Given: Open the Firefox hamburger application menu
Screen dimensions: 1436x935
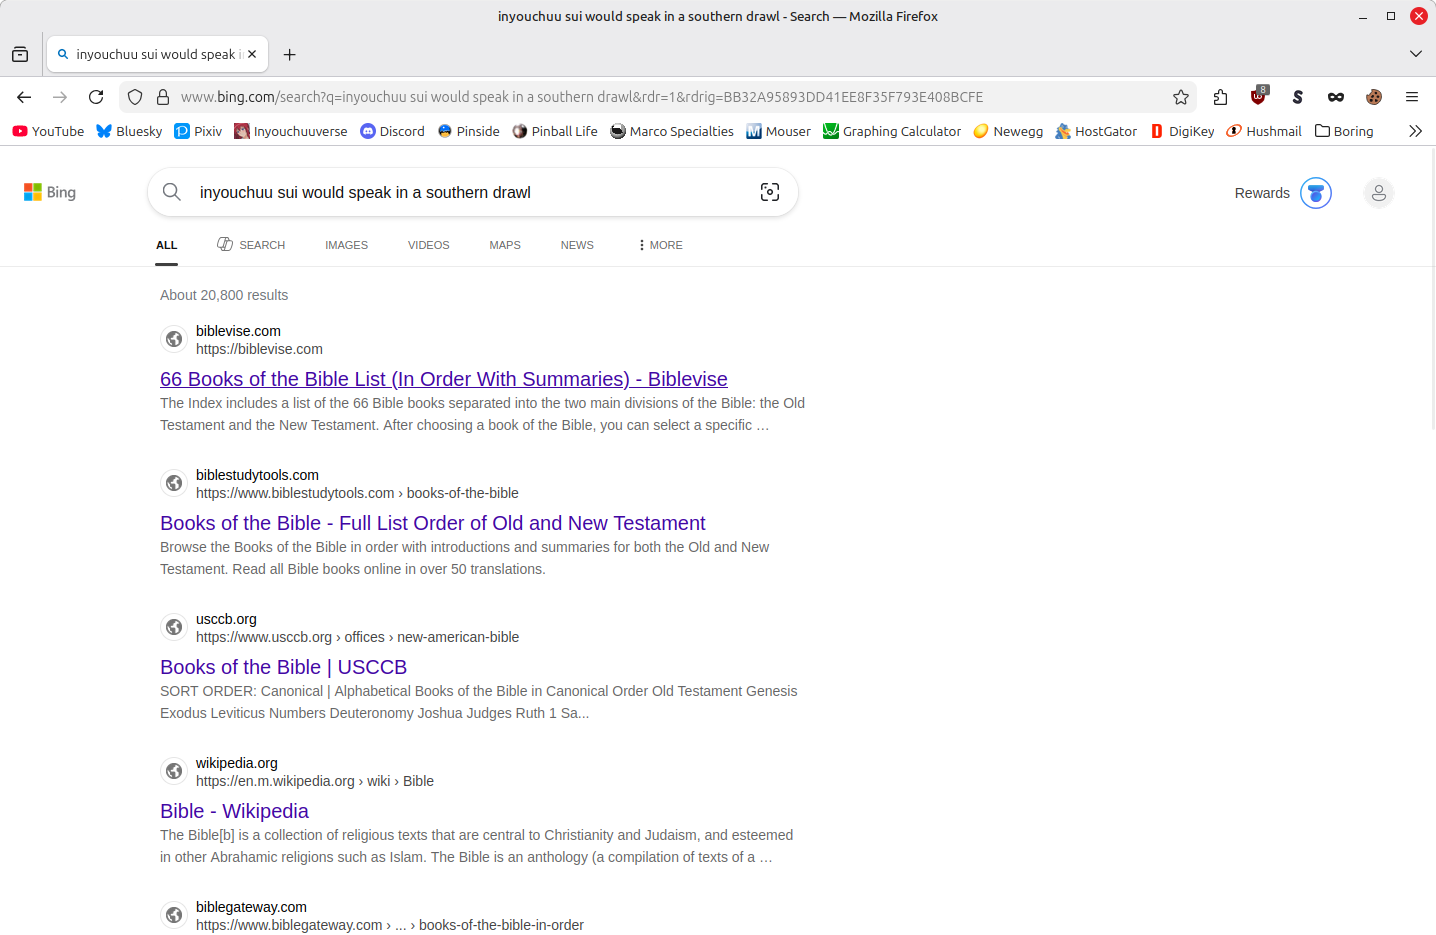Looking at the screenshot, I should 1412,97.
